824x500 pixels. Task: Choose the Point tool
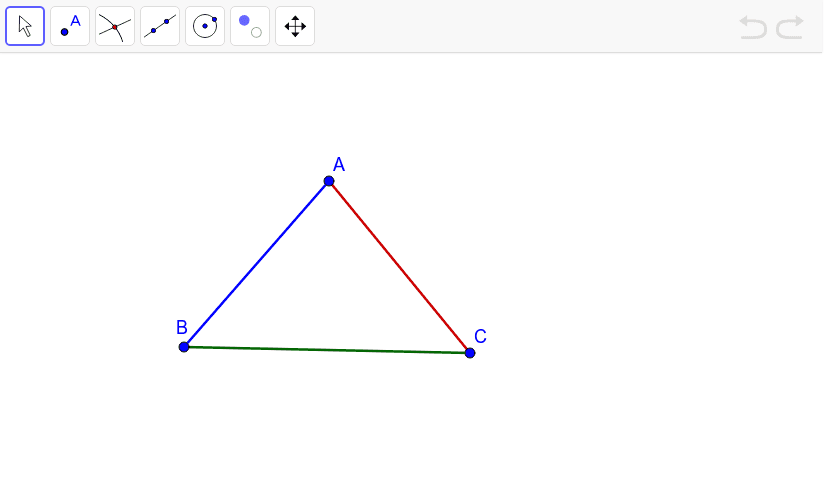click(x=70, y=26)
